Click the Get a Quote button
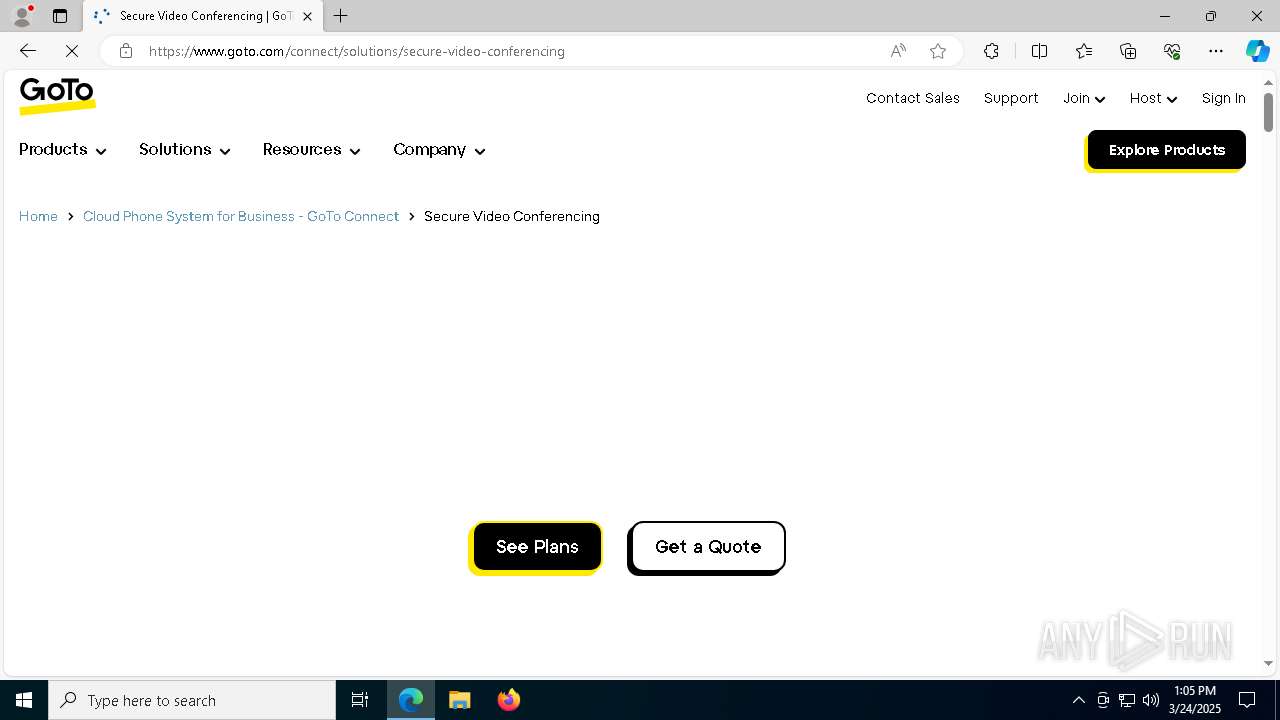The width and height of the screenshot is (1280, 720). (x=708, y=547)
